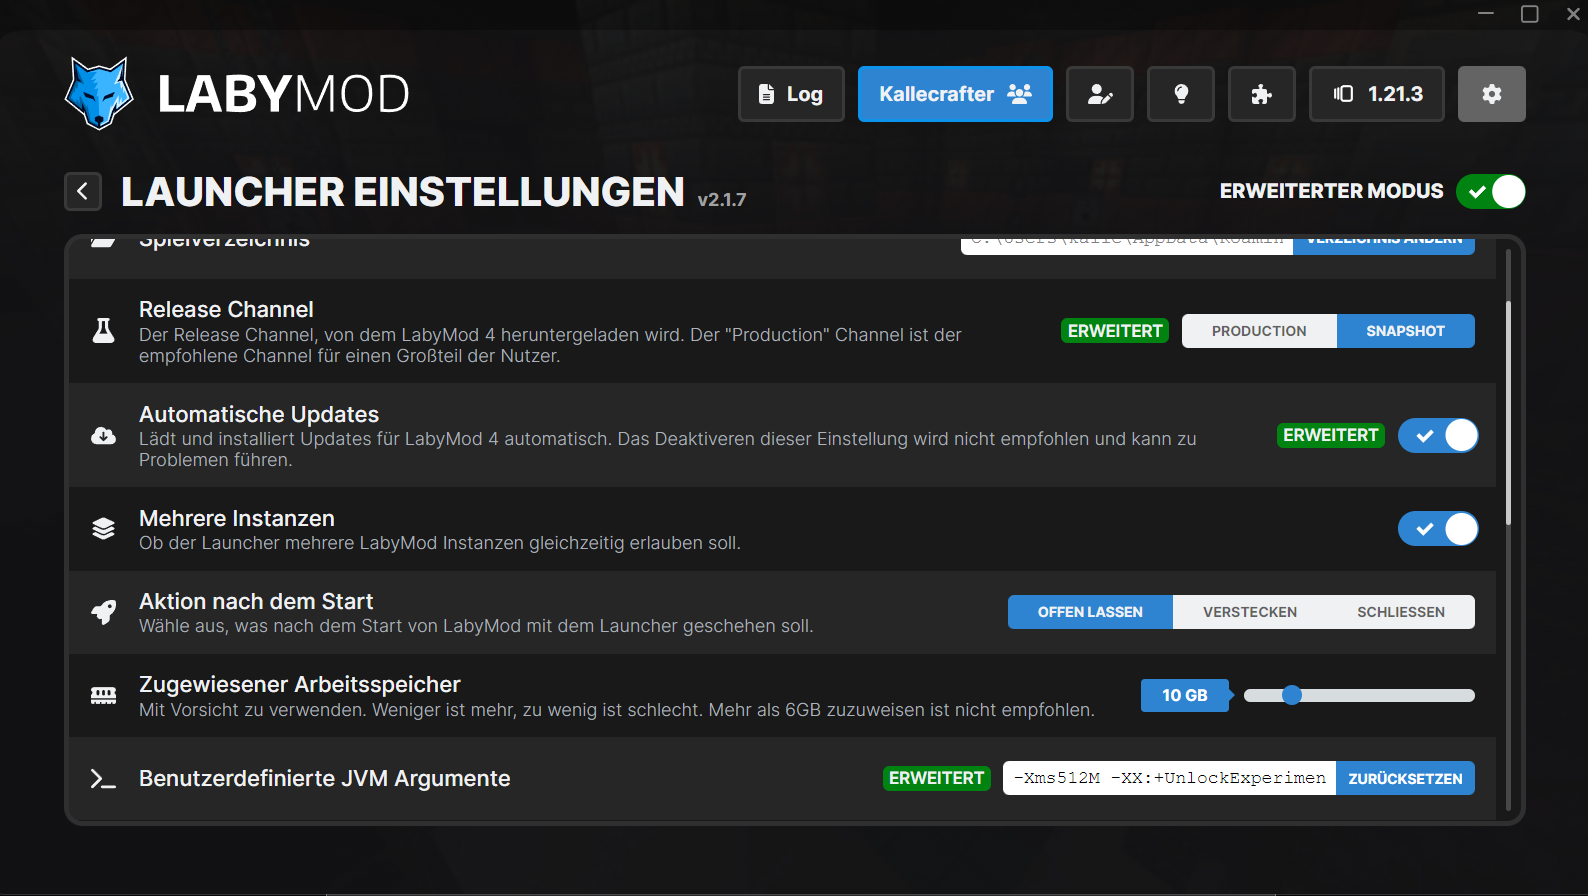This screenshot has width=1588, height=896.
Task: Disable Automatische Updates toggle
Action: 1437,436
